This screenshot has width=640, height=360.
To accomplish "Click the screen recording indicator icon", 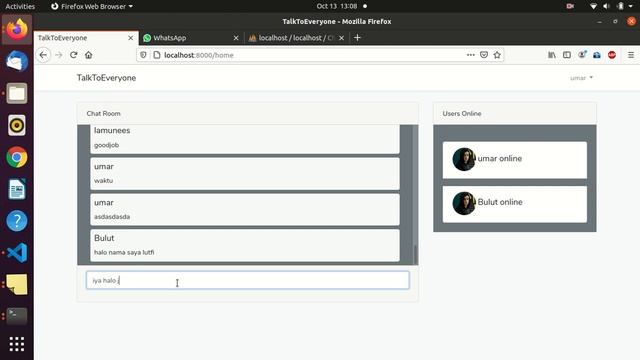I will (570, 6).
